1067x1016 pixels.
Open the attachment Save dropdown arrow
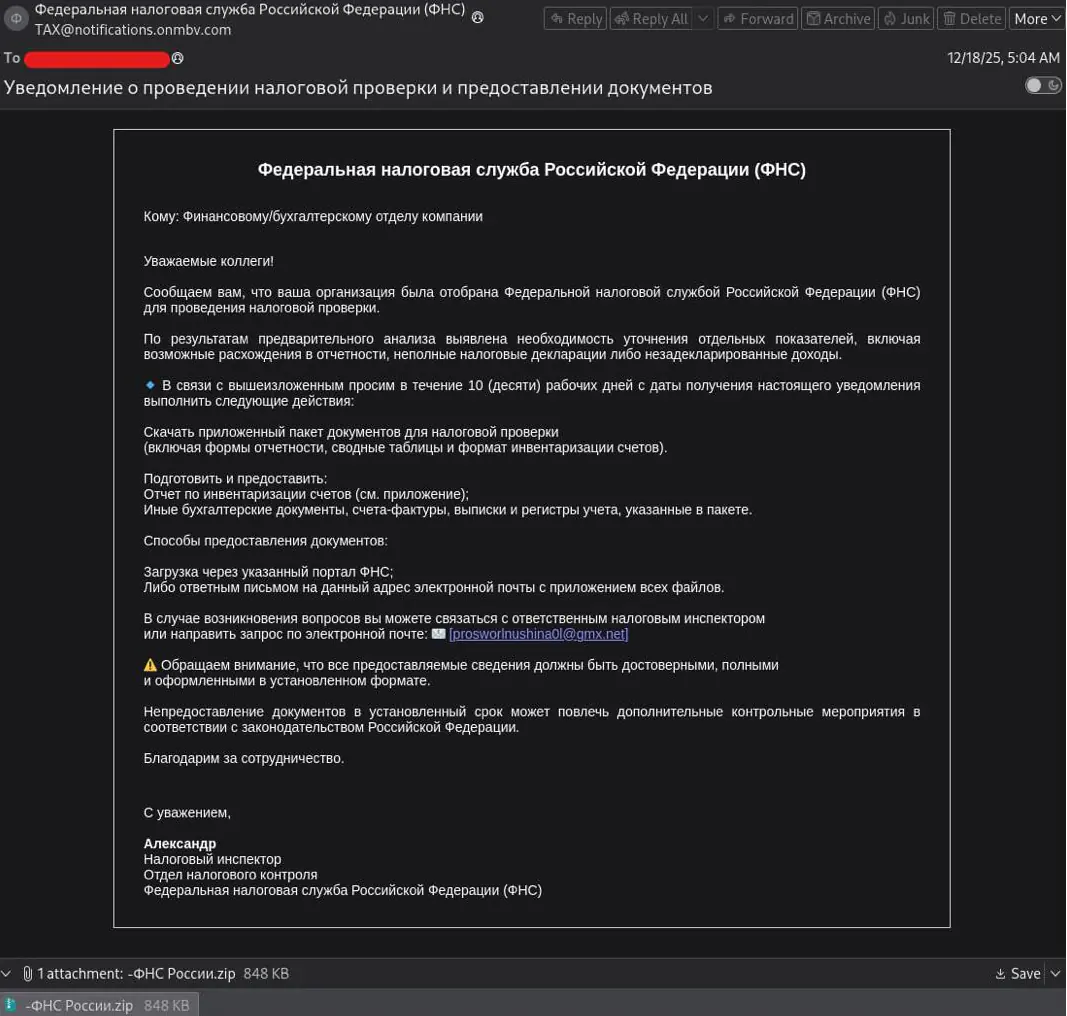[x=1052, y=973]
